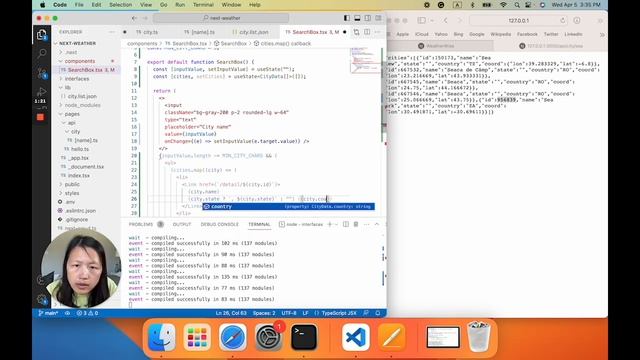
Task: Go forward in VS Code navigation
Action: 145,18
